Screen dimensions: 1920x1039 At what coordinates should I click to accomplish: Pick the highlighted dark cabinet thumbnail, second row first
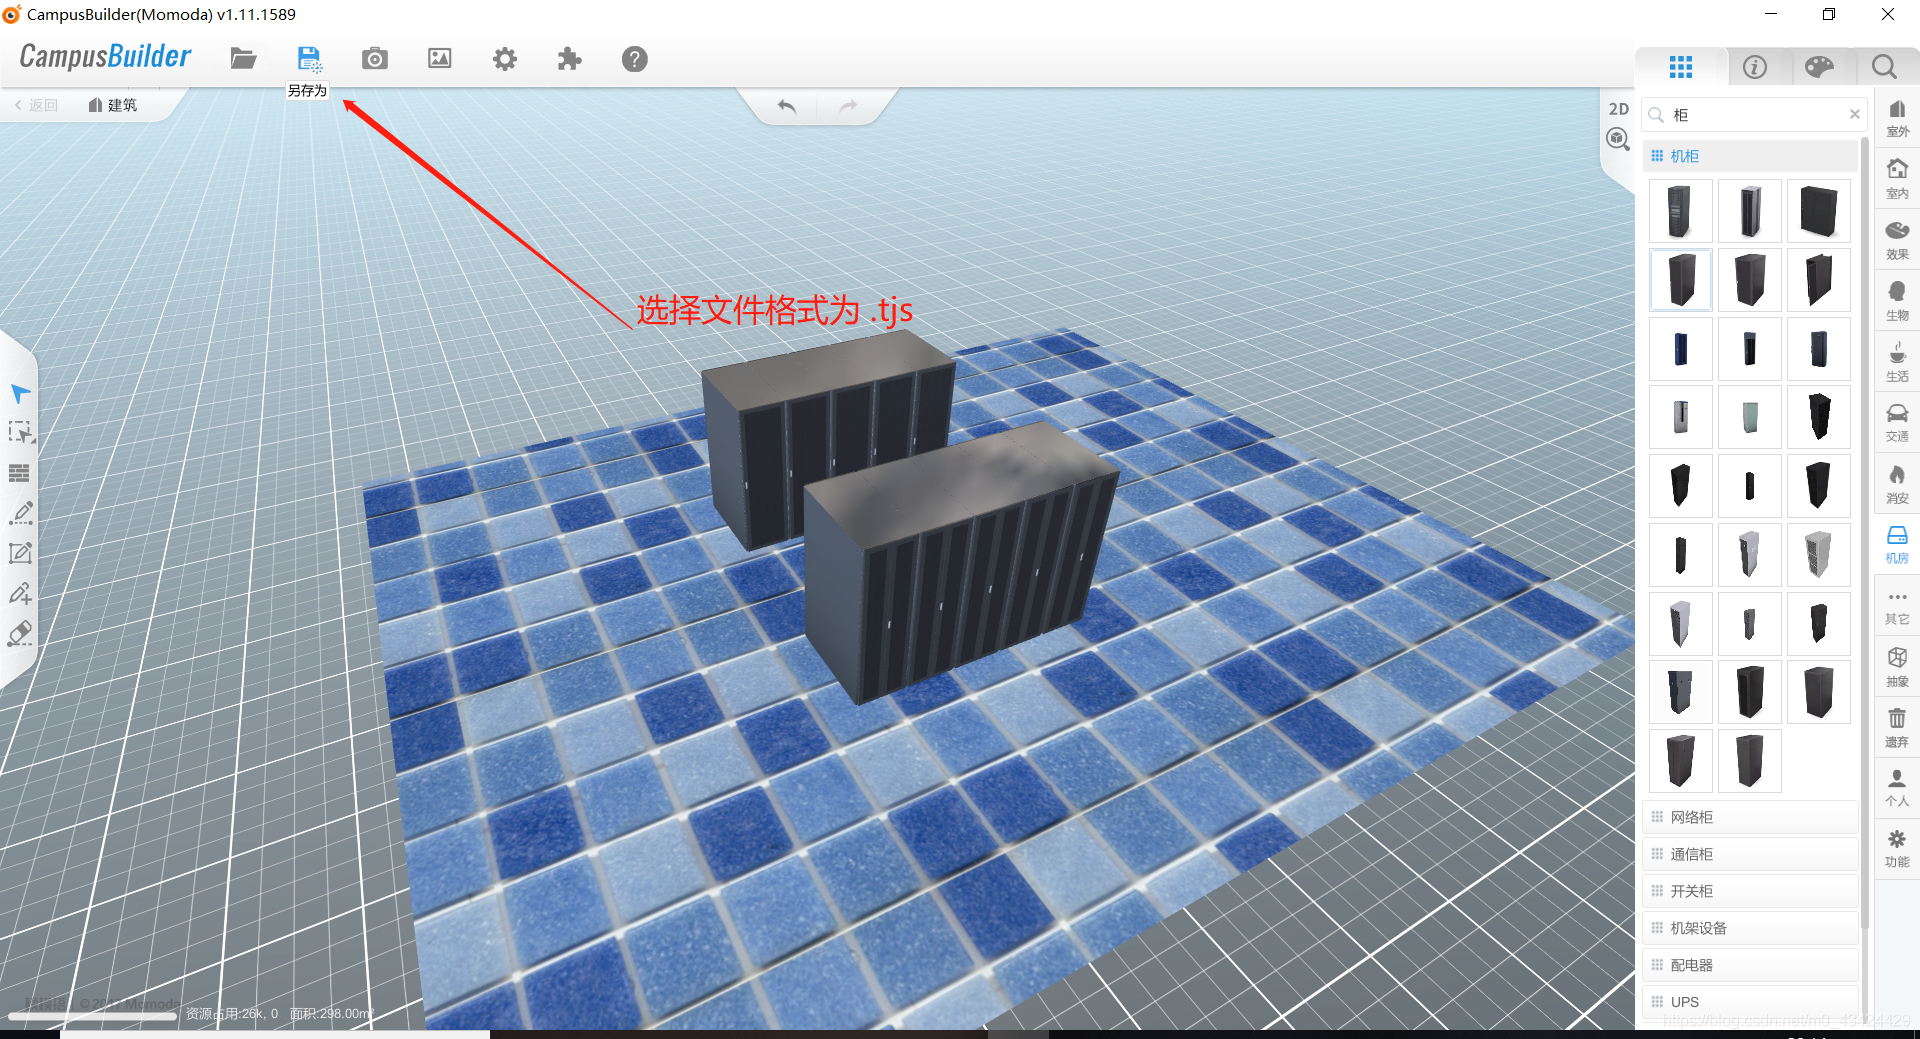click(x=1680, y=280)
